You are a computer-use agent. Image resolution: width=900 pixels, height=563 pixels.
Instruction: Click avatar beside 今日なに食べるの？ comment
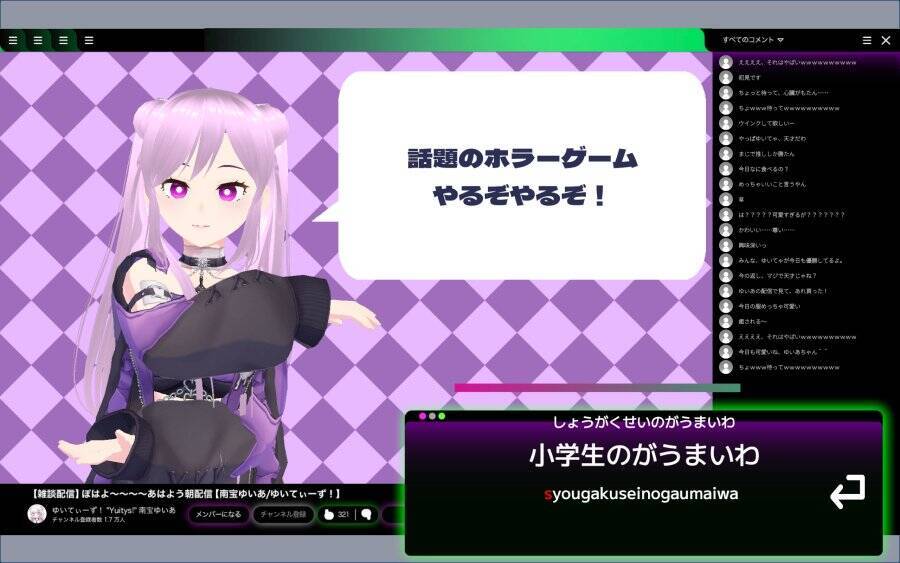[726, 169]
